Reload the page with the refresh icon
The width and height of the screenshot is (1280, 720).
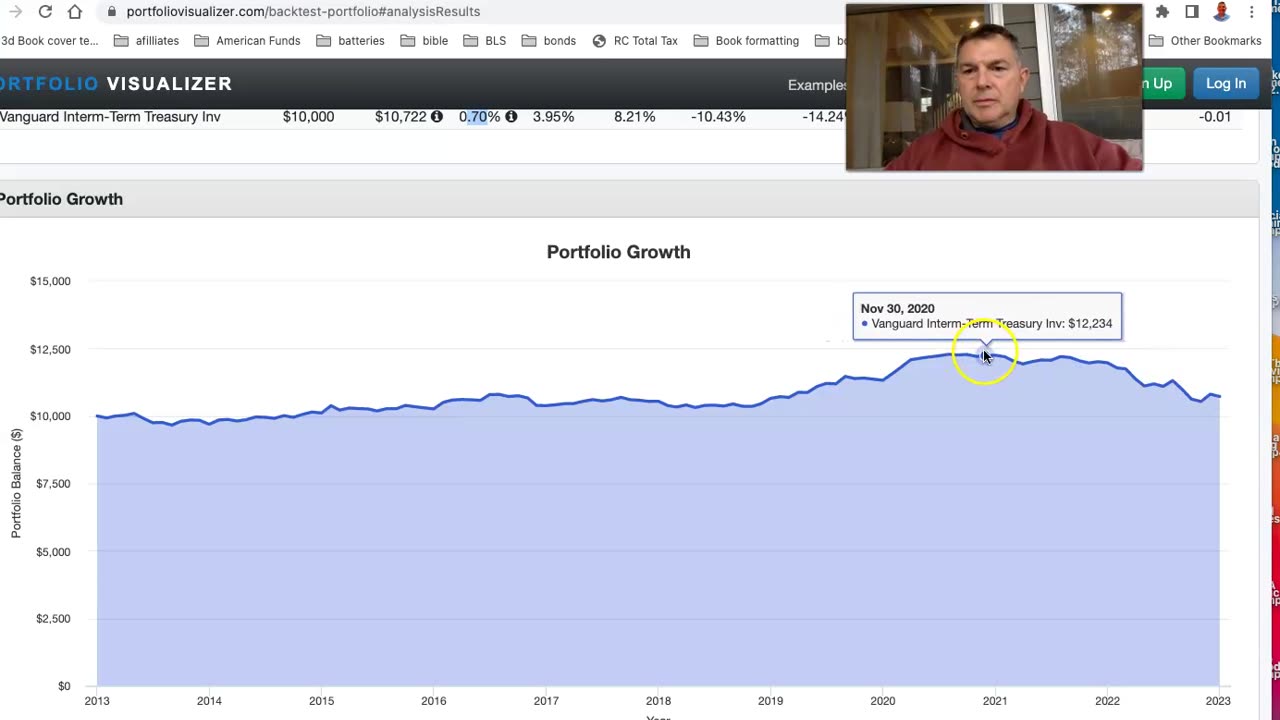pos(45,12)
